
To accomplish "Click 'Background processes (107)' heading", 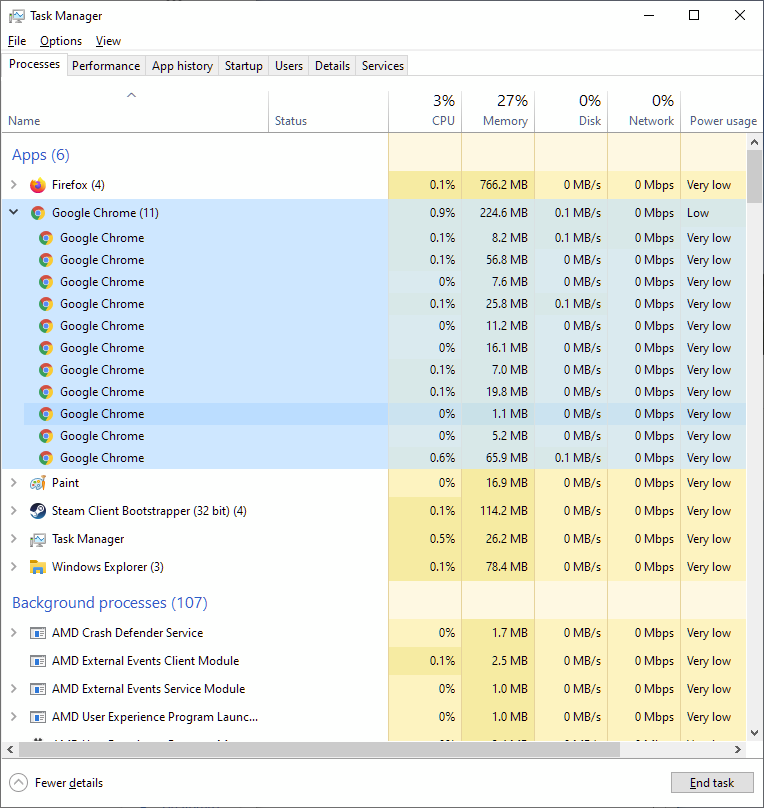I will click(110, 603).
